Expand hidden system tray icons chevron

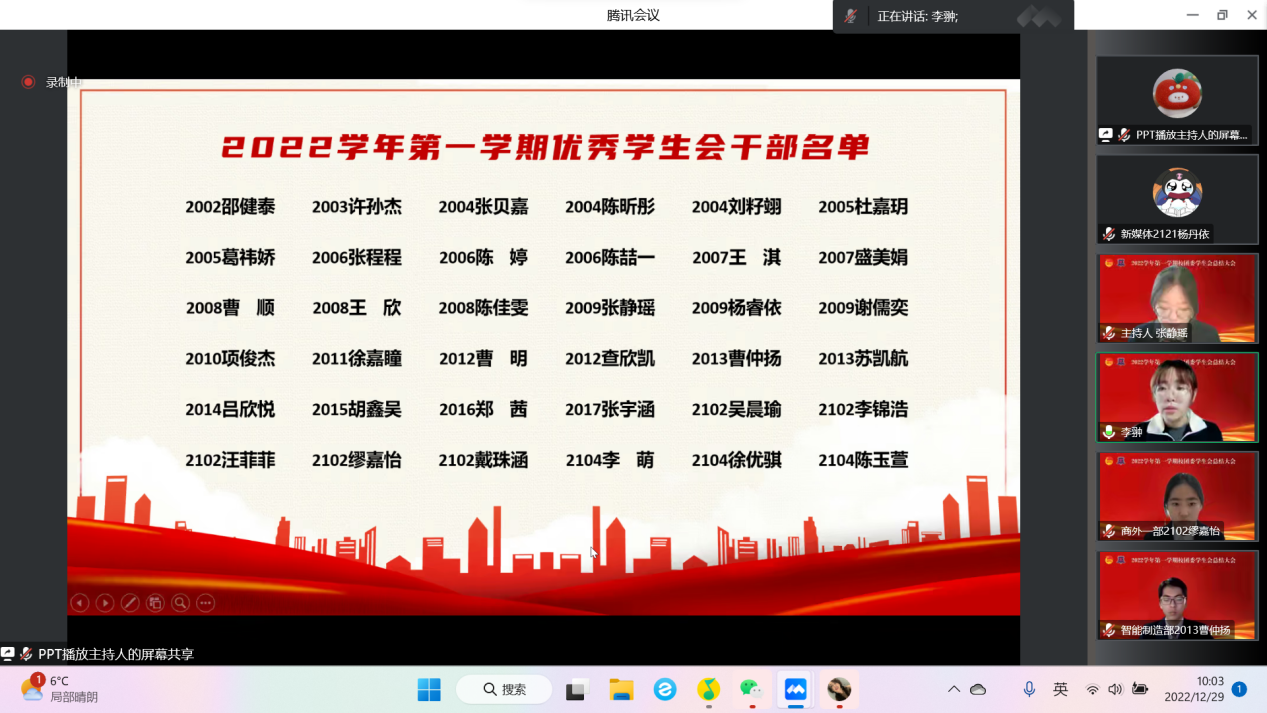[x=953, y=690]
